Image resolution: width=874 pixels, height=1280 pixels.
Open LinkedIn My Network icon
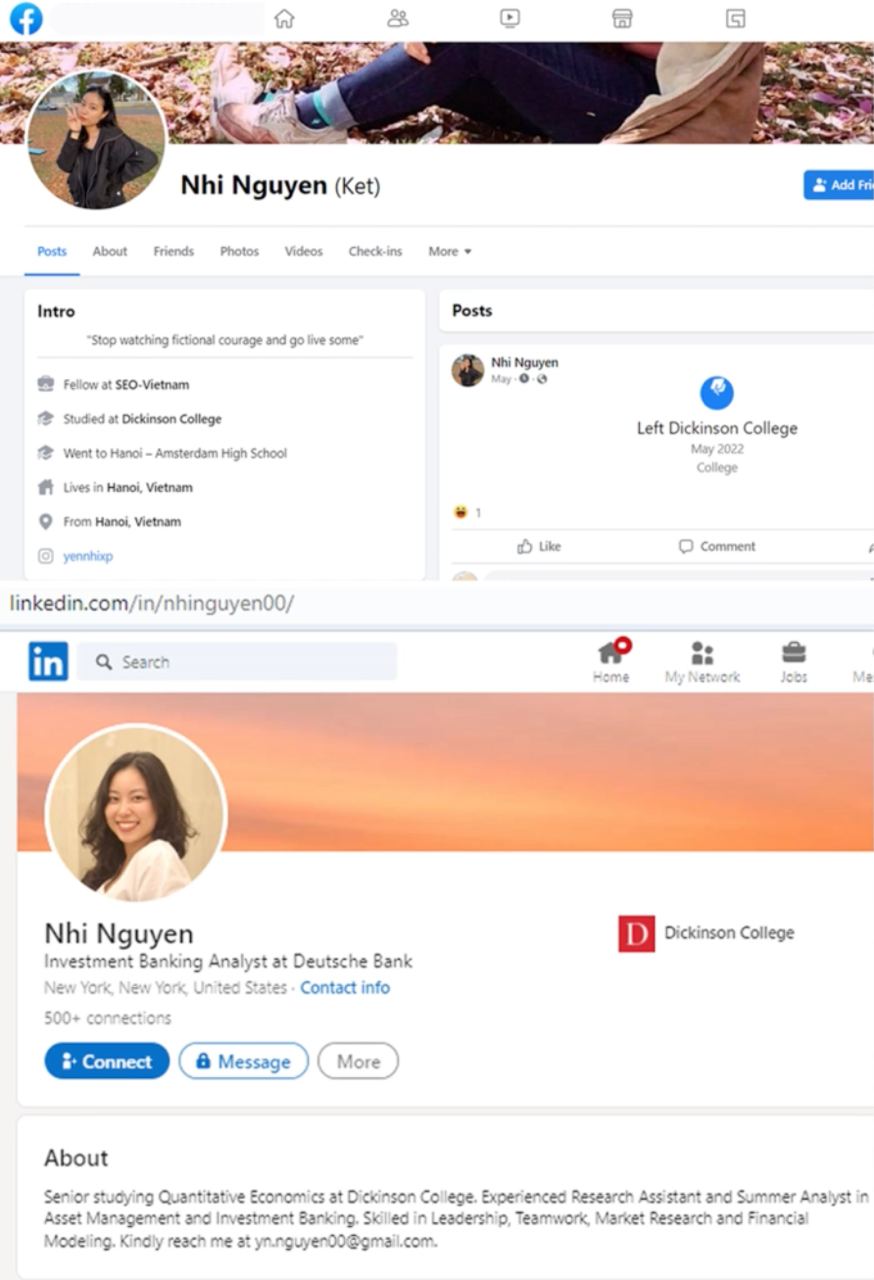(702, 662)
